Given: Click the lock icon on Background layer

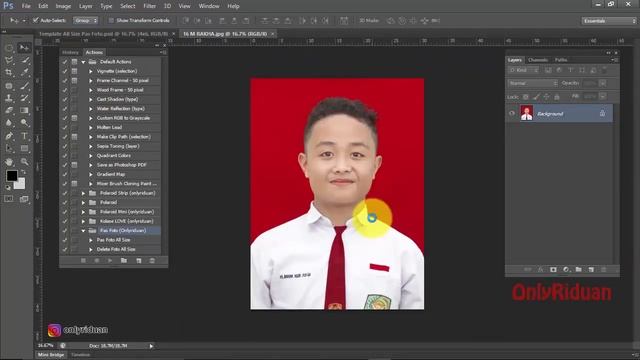Looking at the screenshot, I should pyautogui.click(x=602, y=113).
